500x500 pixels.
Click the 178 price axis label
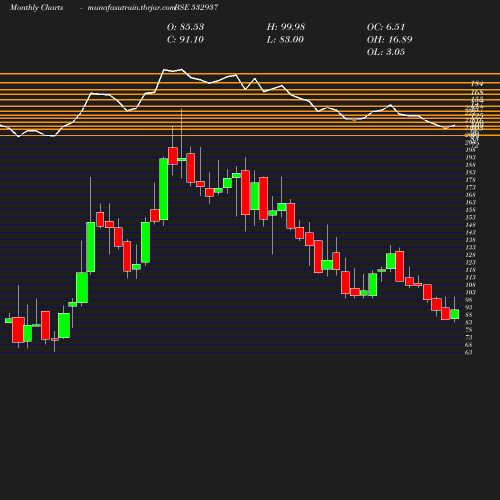tap(470, 180)
